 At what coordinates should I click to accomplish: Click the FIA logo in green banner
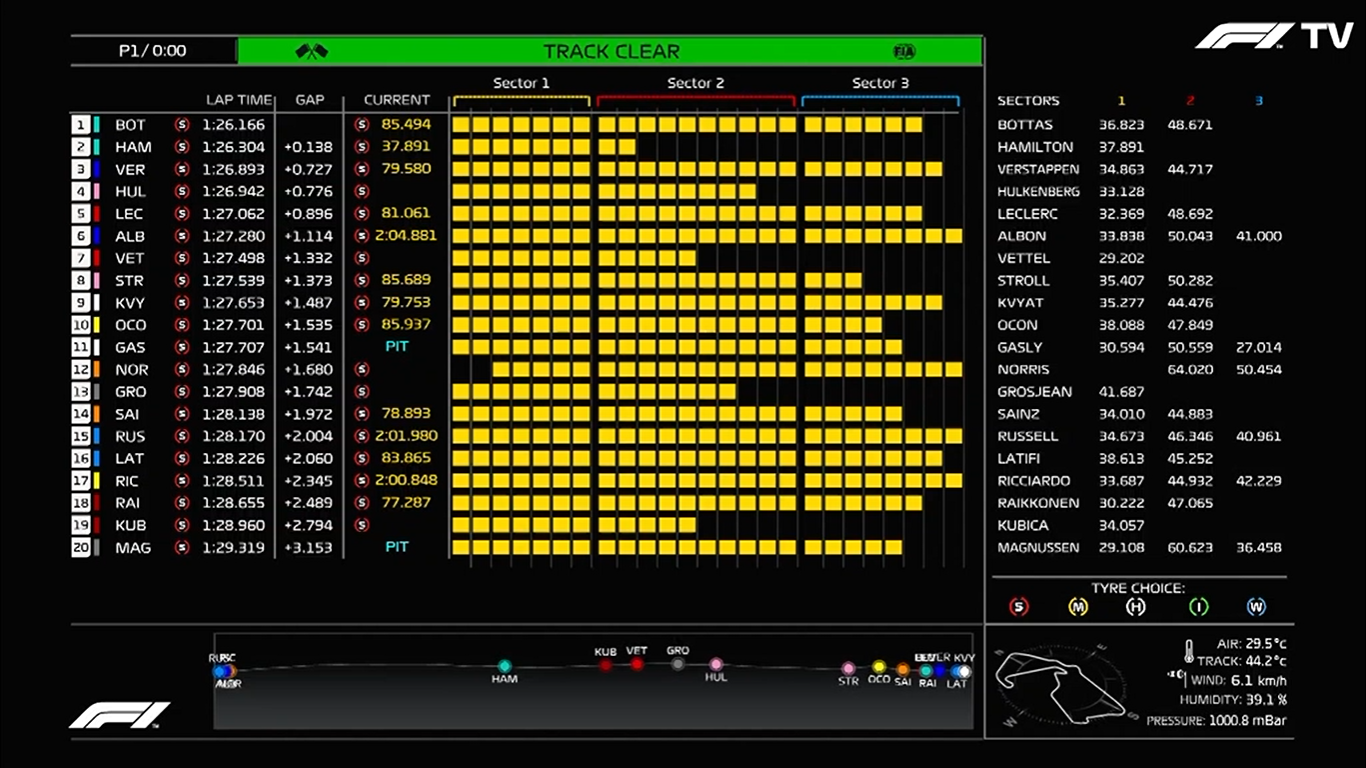(x=904, y=51)
